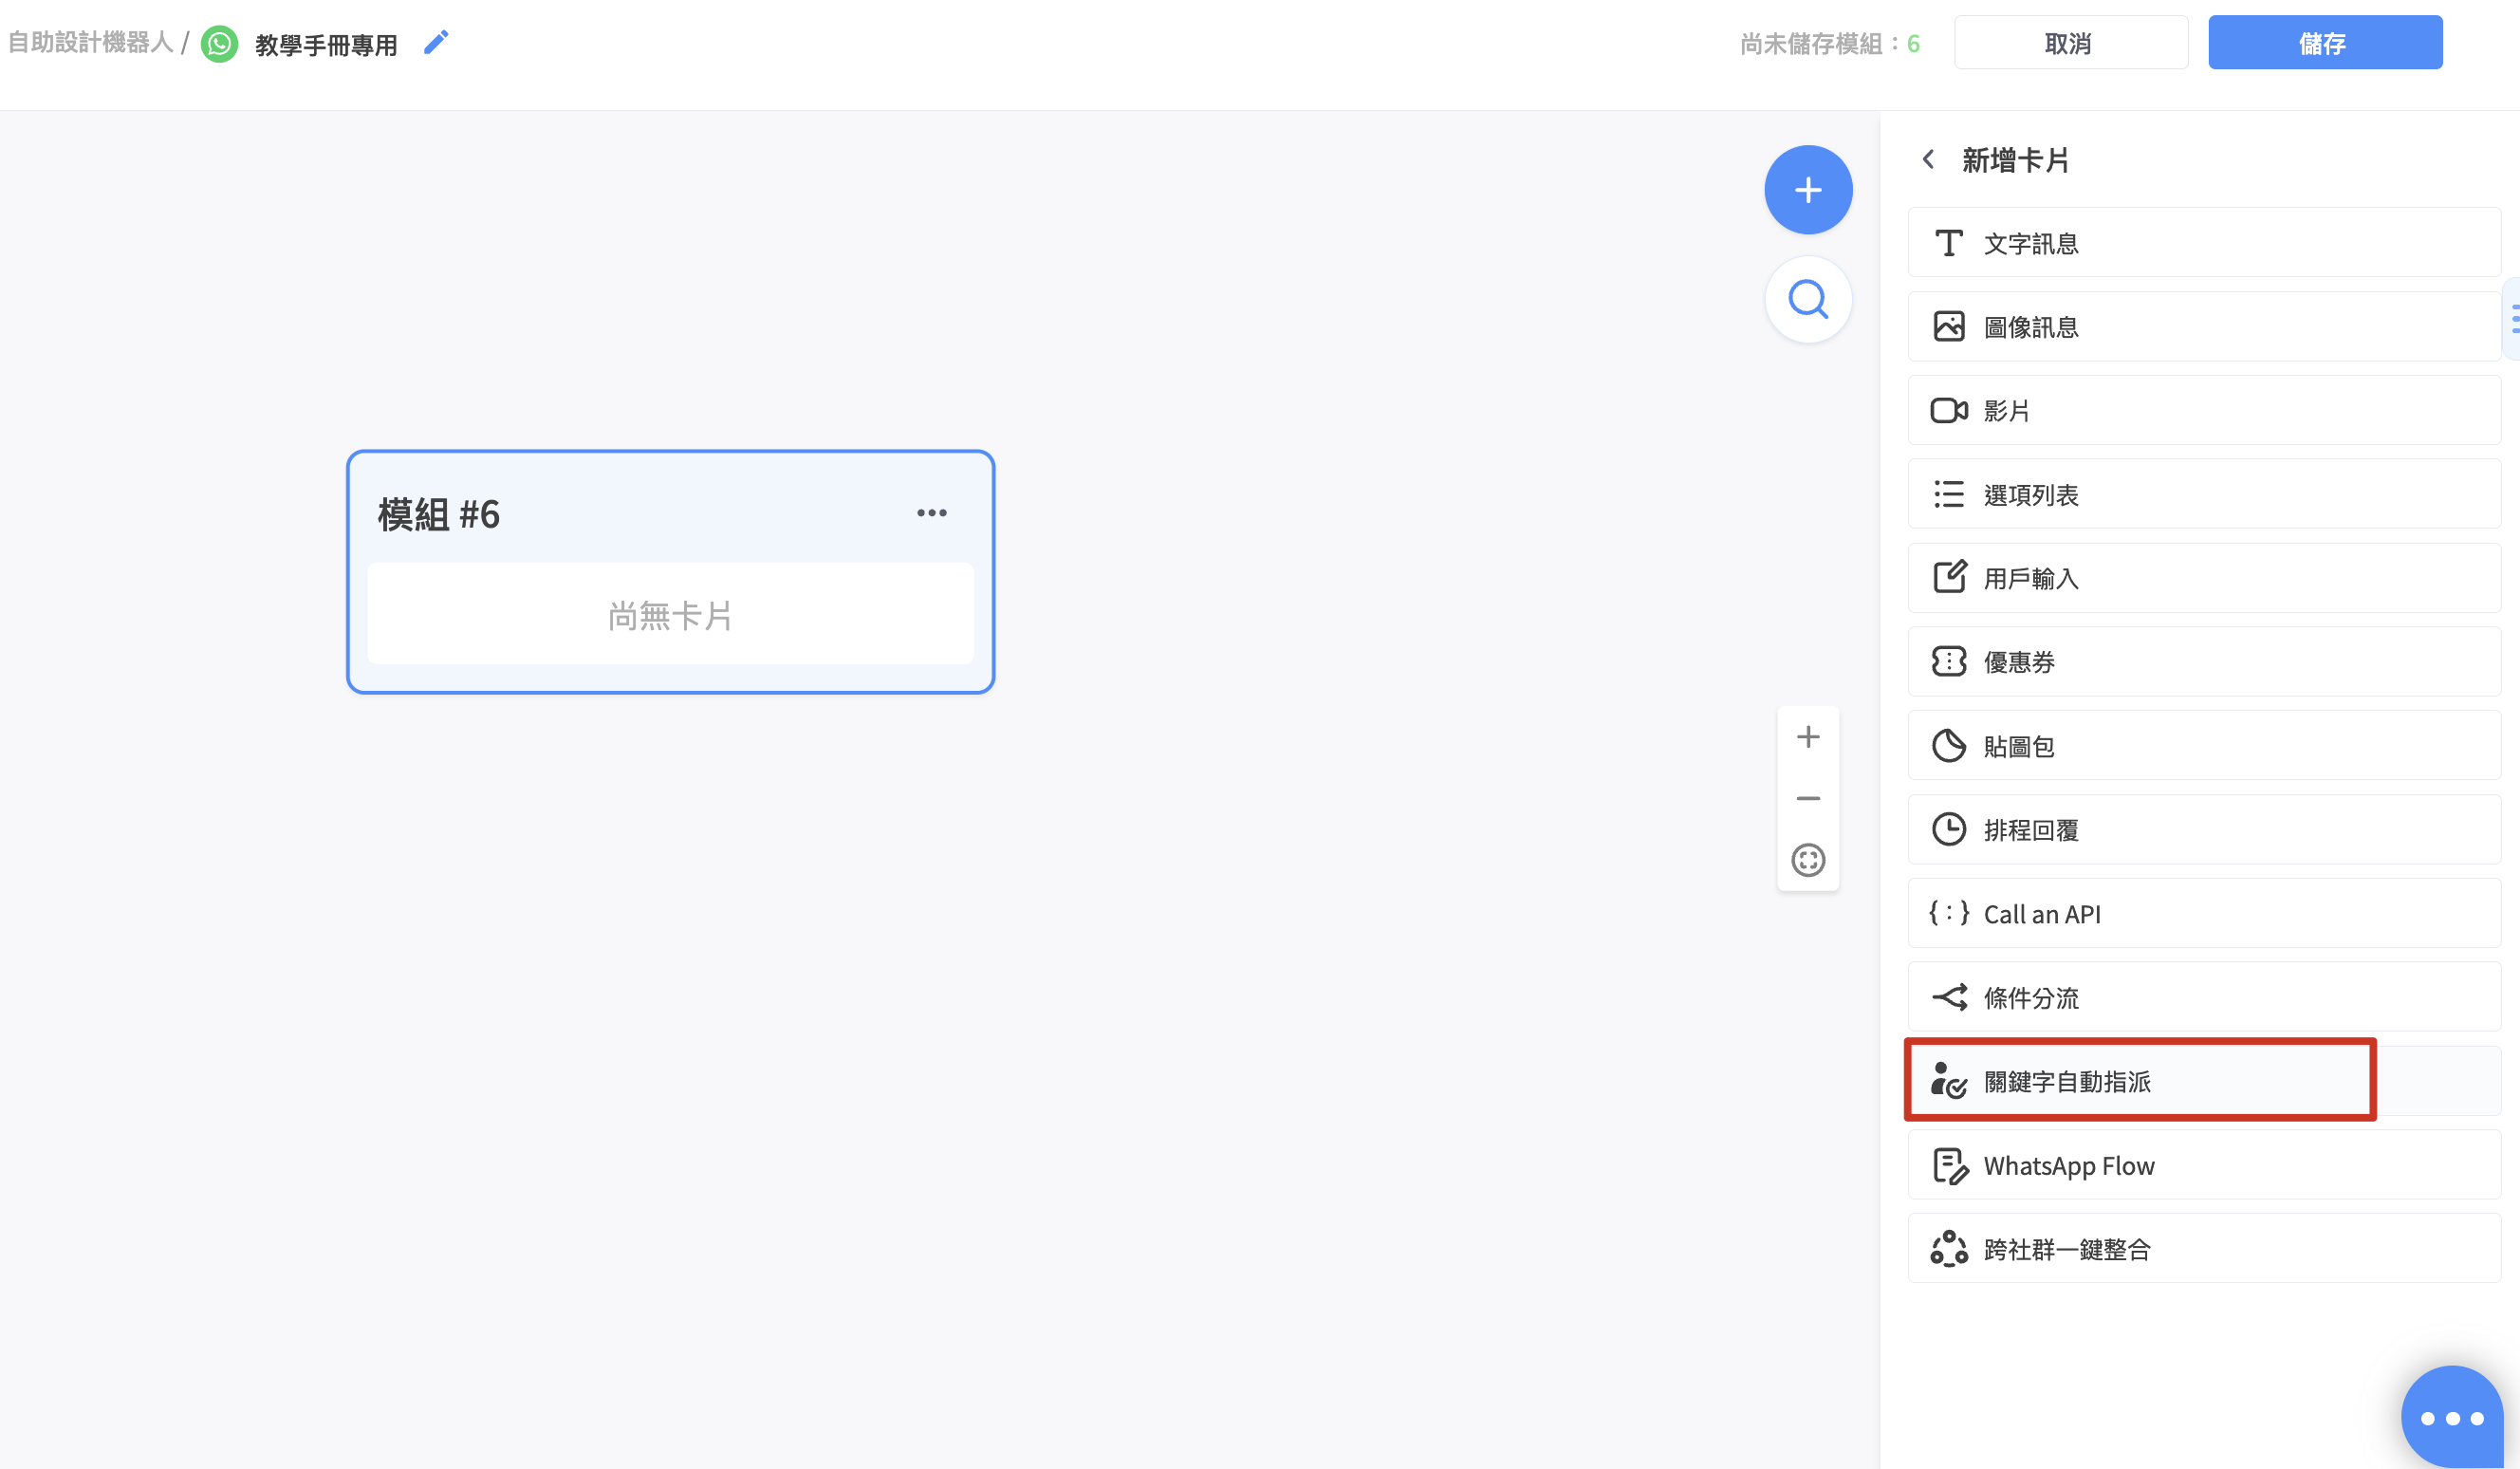
Task: Add a 用戶輸入 card
Action: point(2203,578)
